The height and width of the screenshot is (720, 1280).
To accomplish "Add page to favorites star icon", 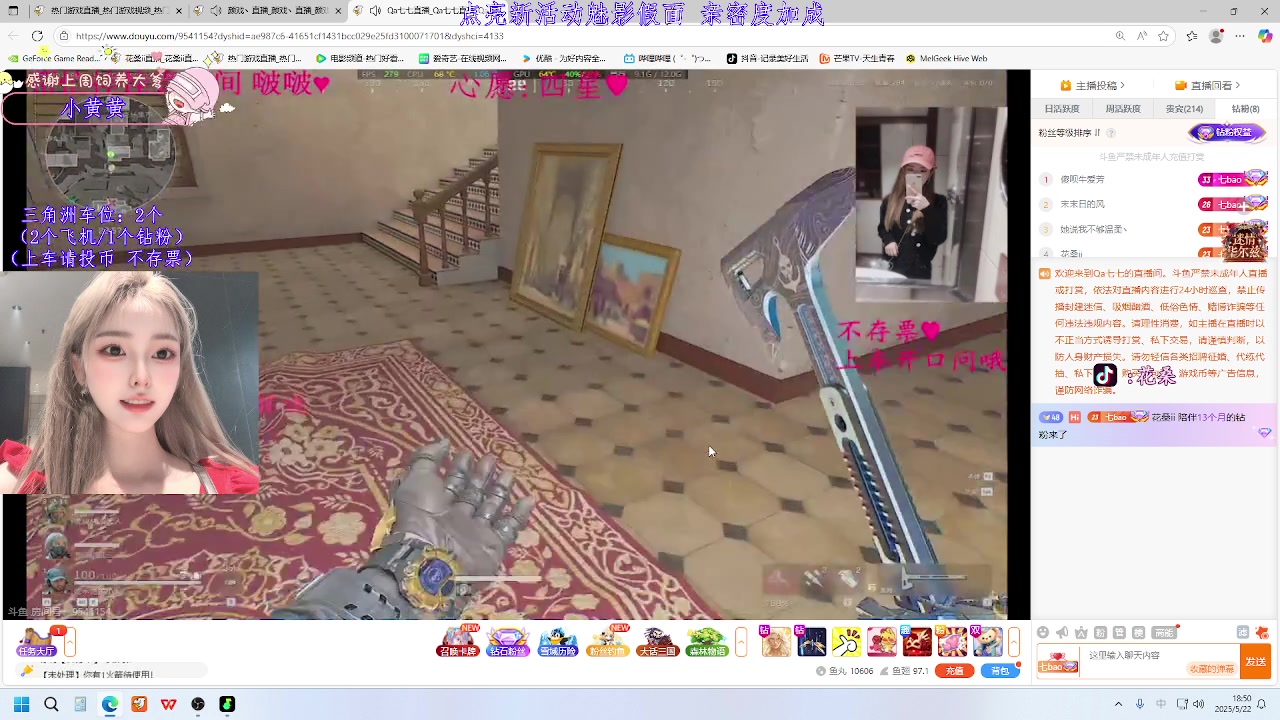I will click(1164, 36).
